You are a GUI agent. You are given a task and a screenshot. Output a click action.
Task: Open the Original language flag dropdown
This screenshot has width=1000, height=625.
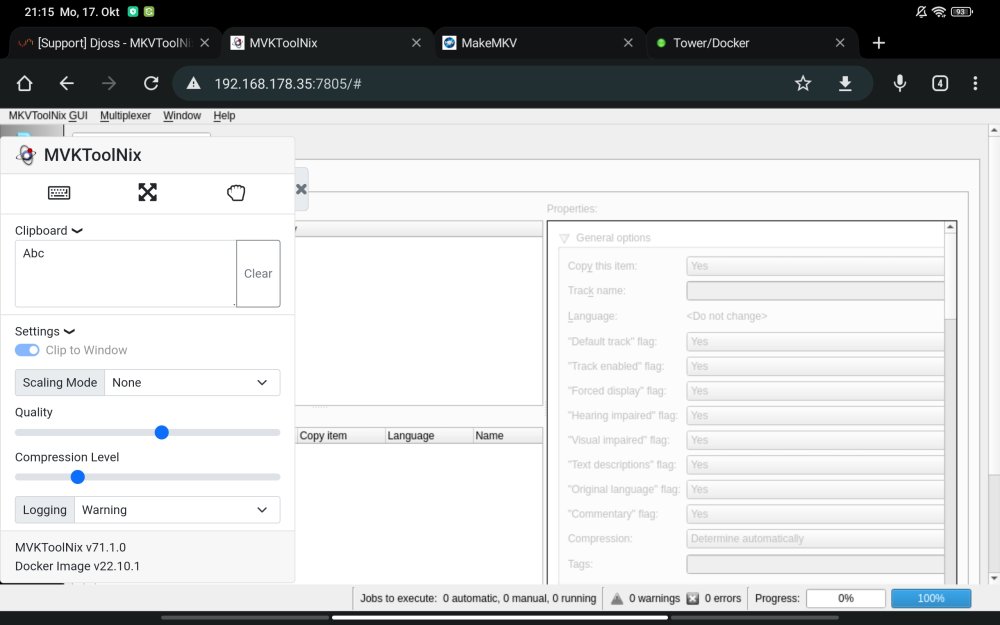click(x=815, y=490)
